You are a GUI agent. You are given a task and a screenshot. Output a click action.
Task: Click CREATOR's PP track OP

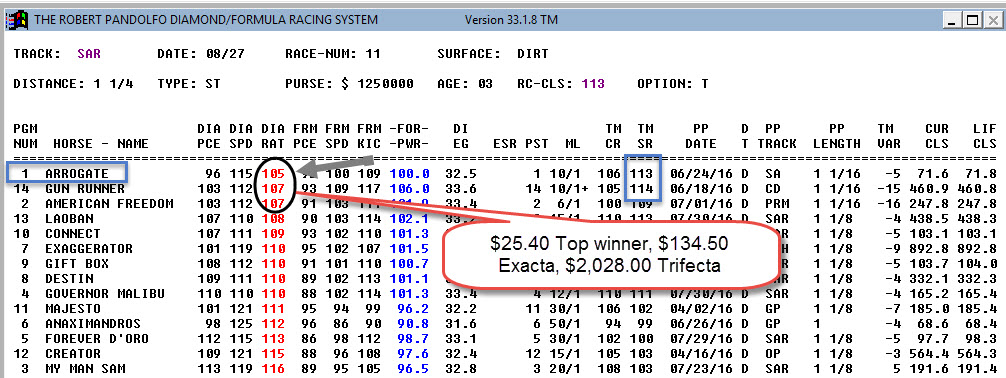tap(773, 354)
